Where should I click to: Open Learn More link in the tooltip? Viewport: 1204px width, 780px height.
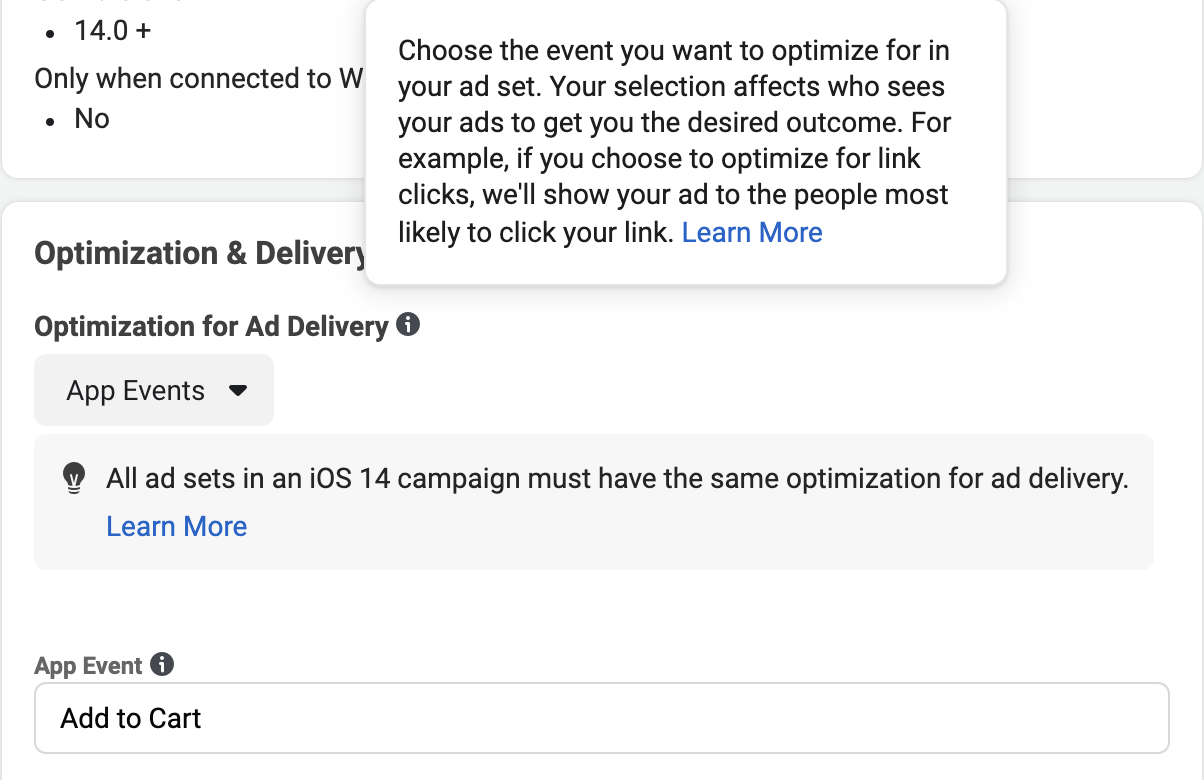pos(752,232)
